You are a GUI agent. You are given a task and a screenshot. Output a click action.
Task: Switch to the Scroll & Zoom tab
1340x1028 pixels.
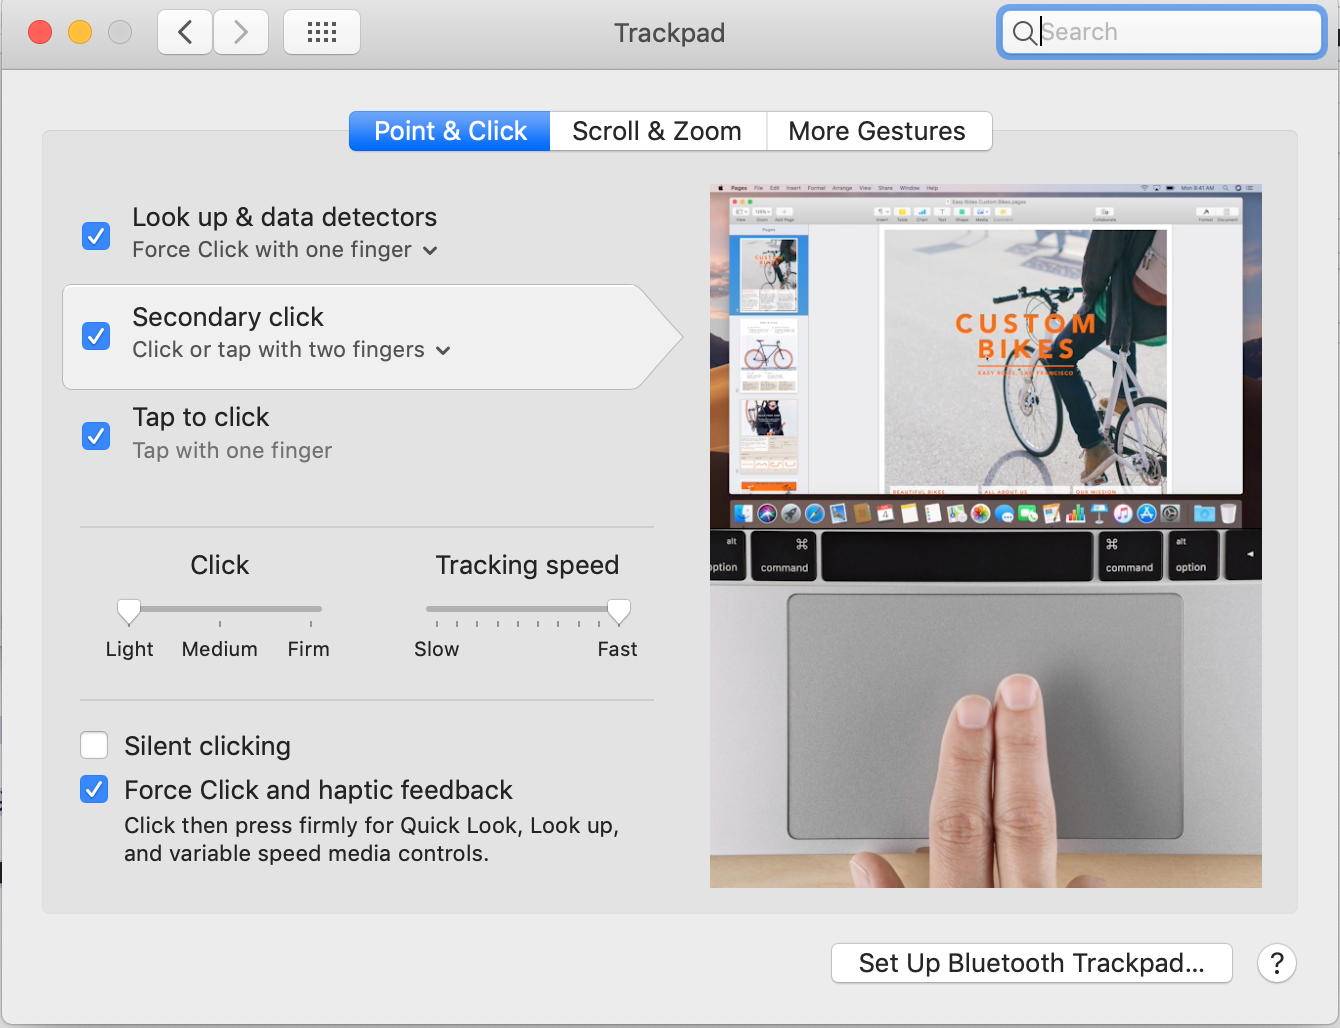(x=657, y=131)
